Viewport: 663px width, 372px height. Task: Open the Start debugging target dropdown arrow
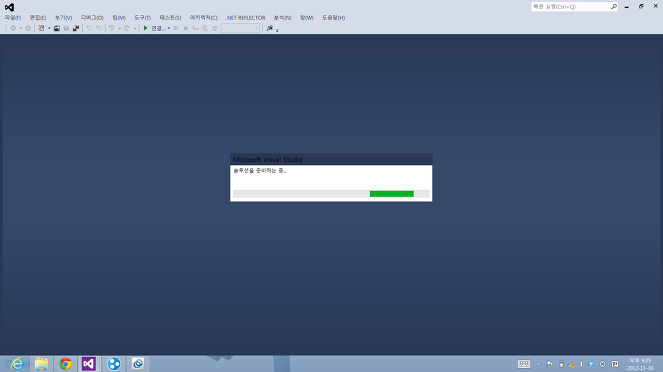pos(168,28)
